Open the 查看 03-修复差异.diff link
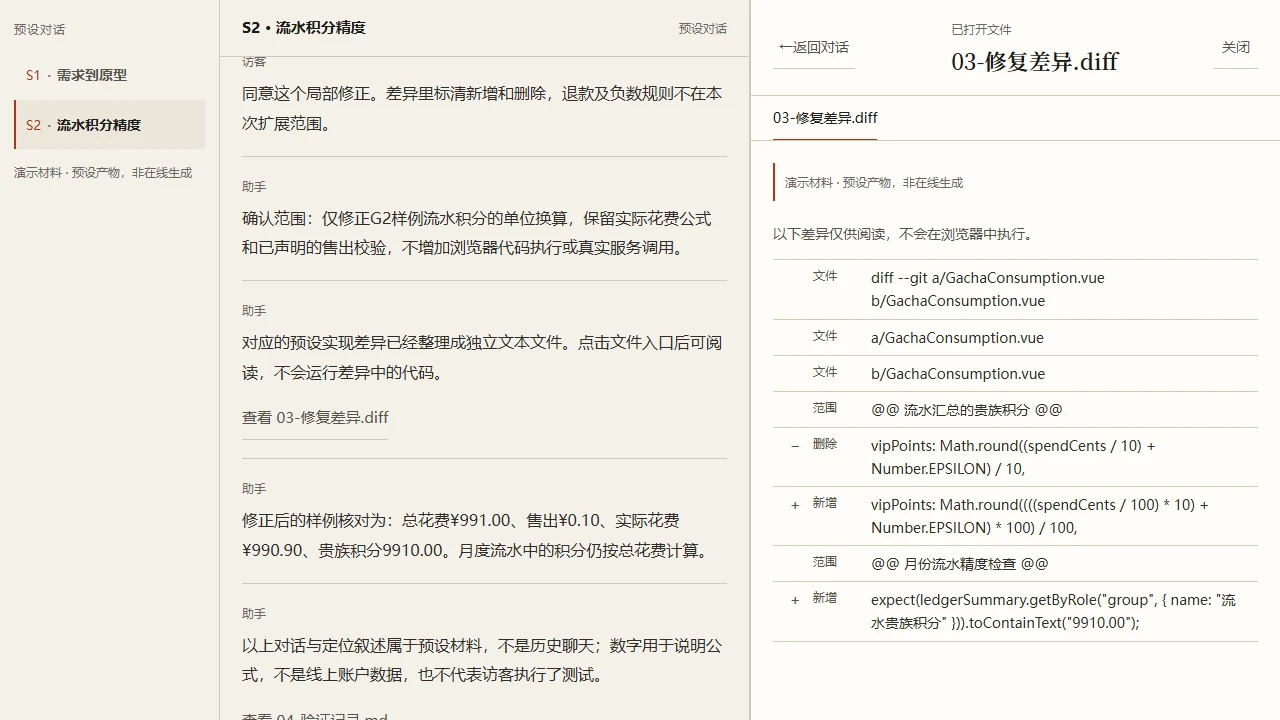 click(315, 418)
